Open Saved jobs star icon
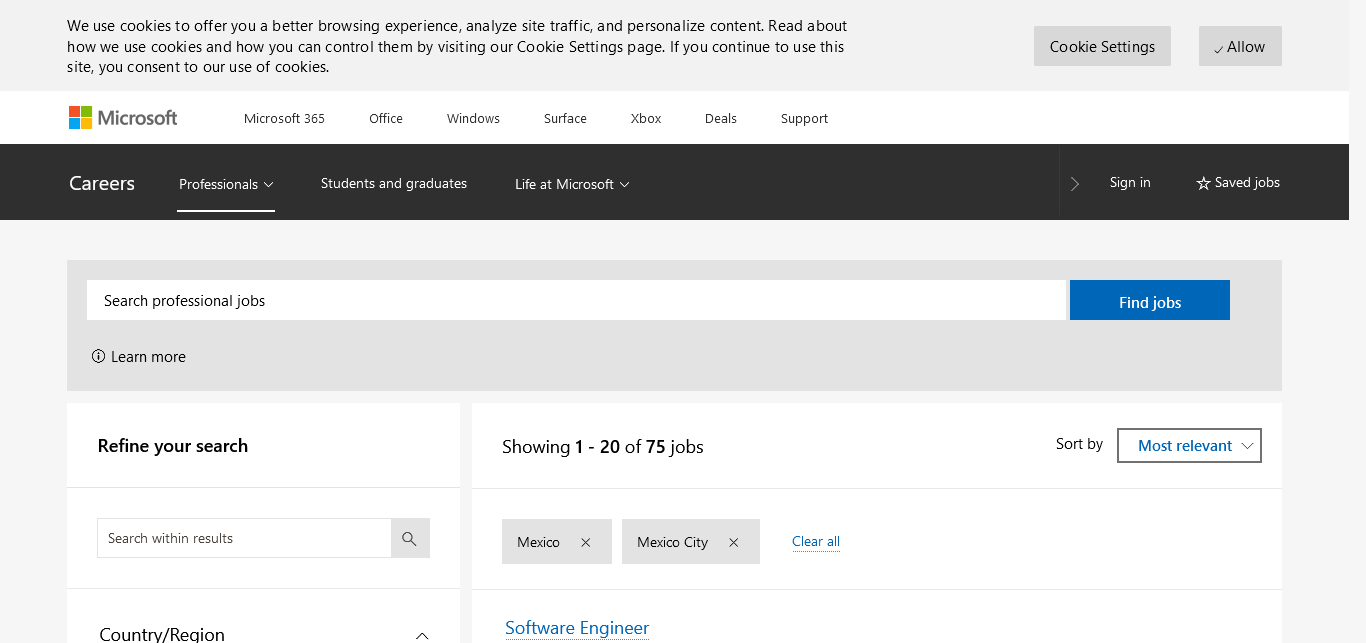The image size is (1366, 643). pos(1203,183)
